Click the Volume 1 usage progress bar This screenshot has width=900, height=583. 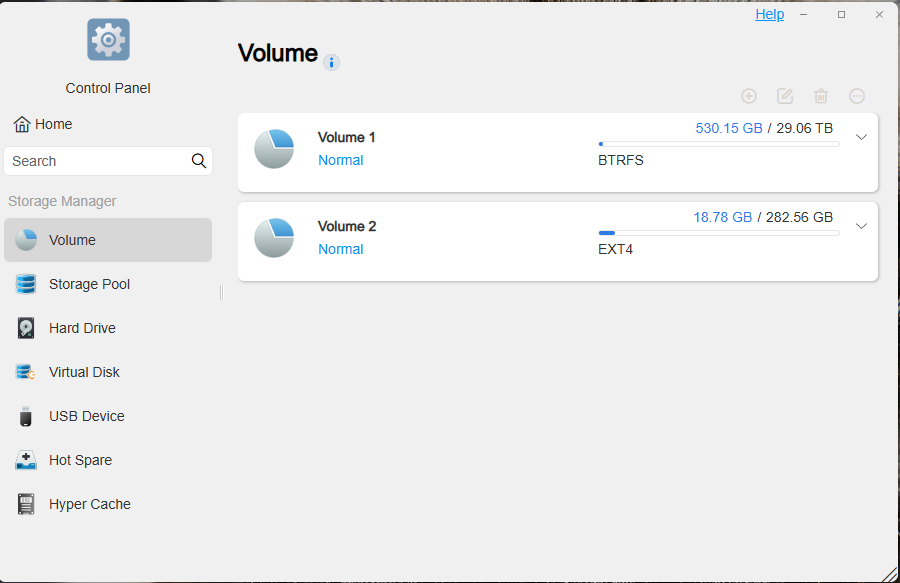pos(719,144)
